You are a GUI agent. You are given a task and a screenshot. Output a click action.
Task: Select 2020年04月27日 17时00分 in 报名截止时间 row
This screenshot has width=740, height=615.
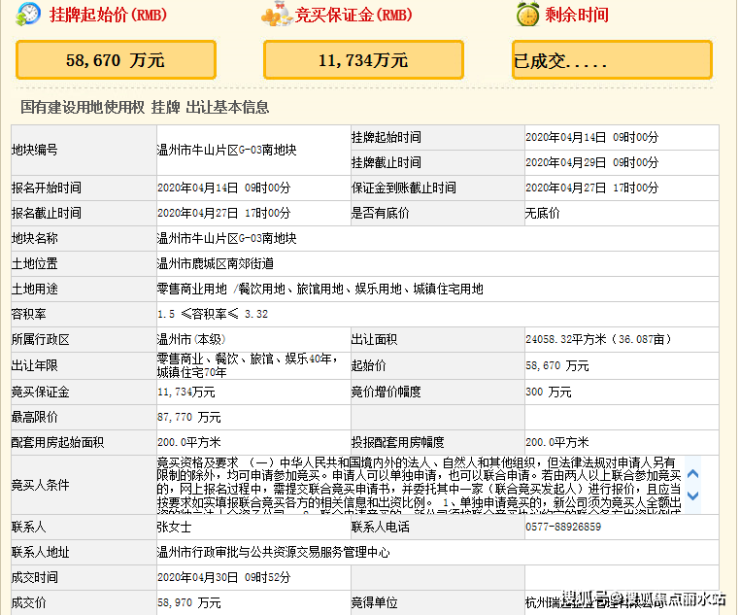[224, 213]
